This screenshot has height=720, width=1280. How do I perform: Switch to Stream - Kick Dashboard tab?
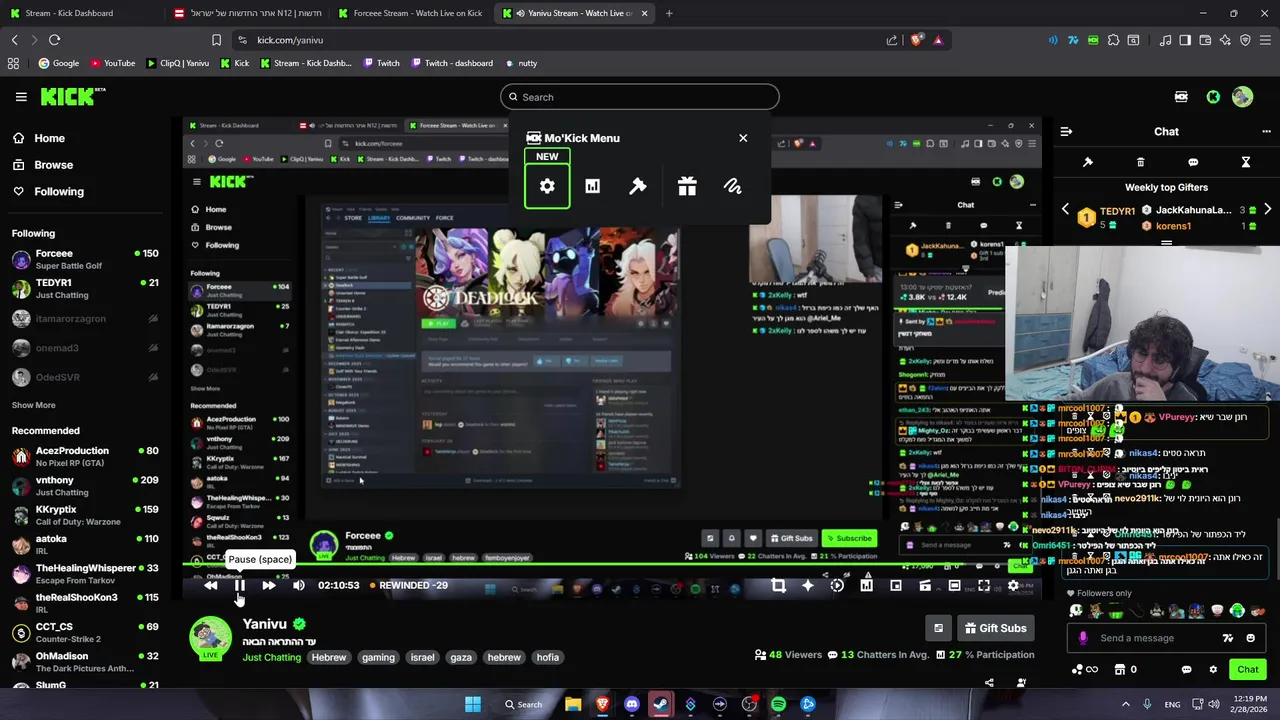pos(83,13)
